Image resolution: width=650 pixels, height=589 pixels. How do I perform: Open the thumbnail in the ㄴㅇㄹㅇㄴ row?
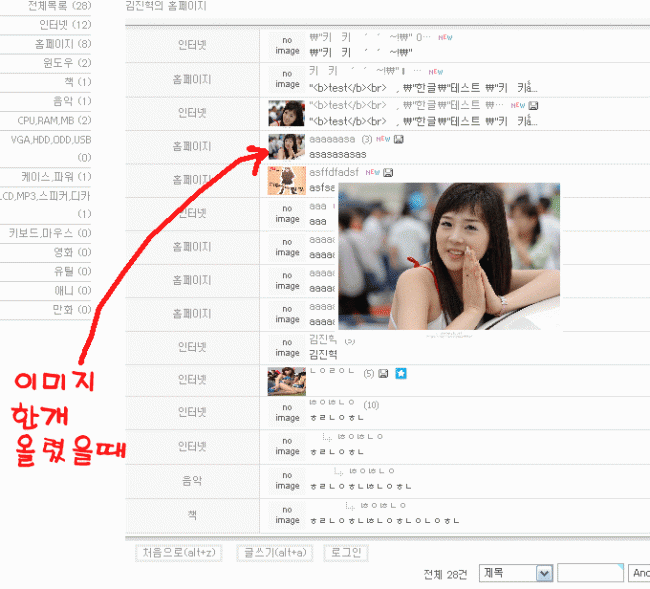(286, 381)
